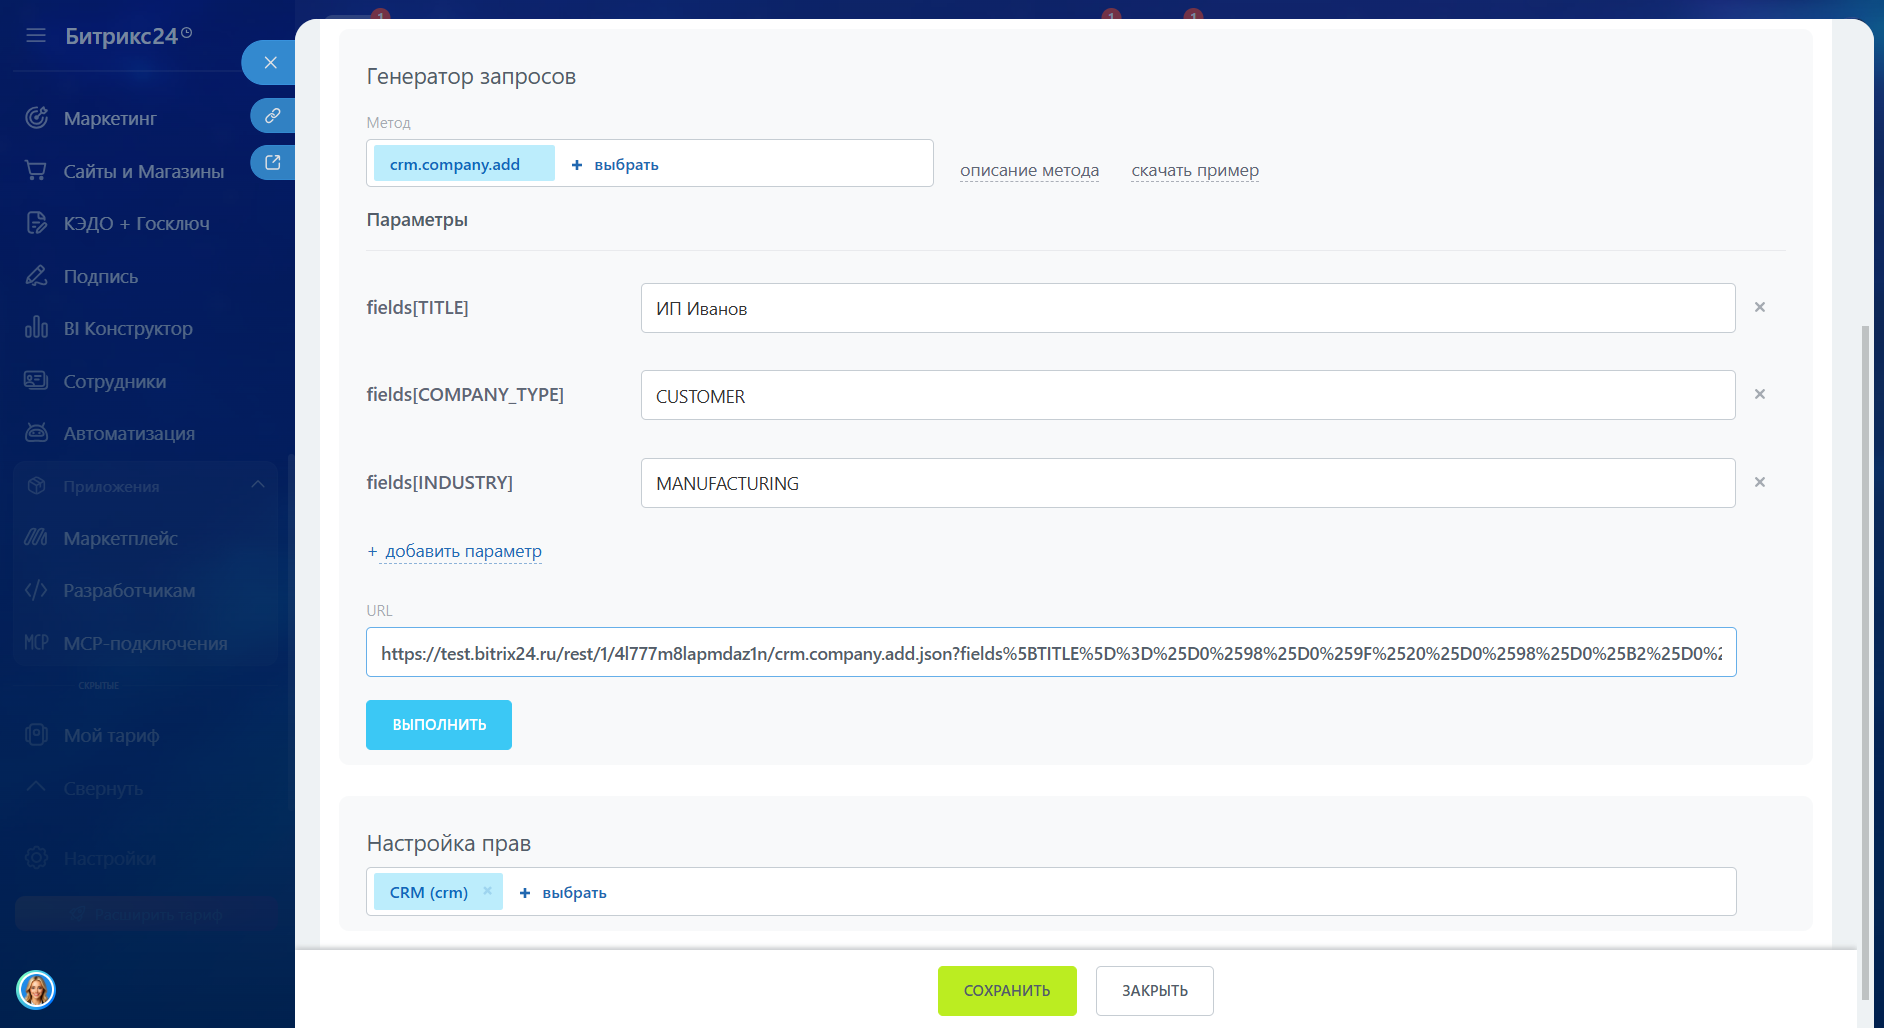Remove the fields[COMPANY_TYPE] parameter

coord(1759,394)
